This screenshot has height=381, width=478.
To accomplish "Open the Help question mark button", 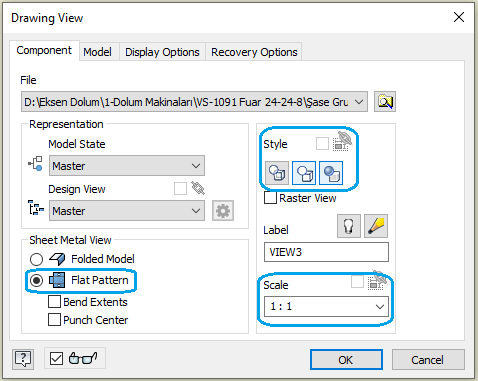I will coord(23,359).
